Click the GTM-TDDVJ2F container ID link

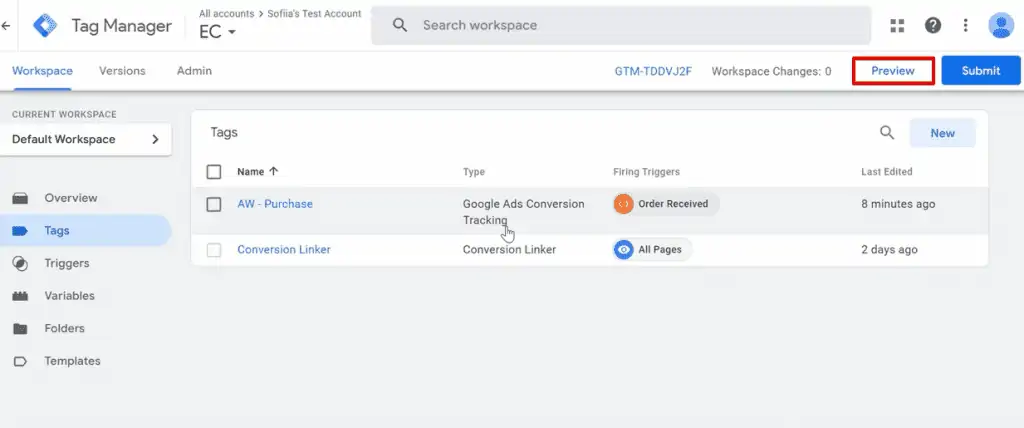tap(653, 71)
